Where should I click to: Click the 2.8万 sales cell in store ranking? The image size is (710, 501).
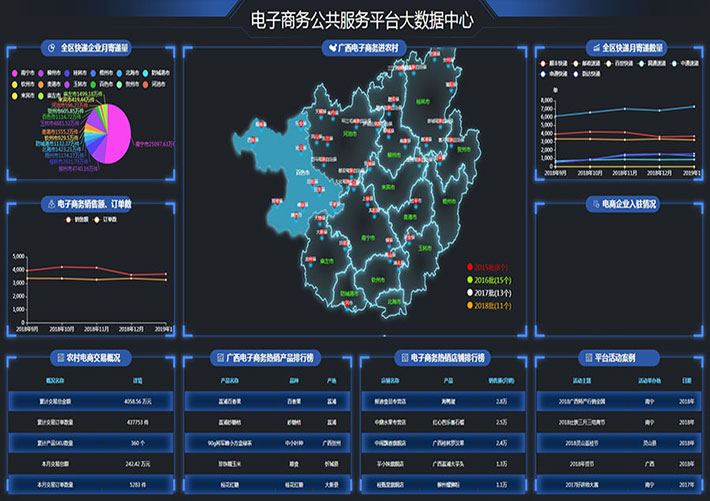[501, 401]
